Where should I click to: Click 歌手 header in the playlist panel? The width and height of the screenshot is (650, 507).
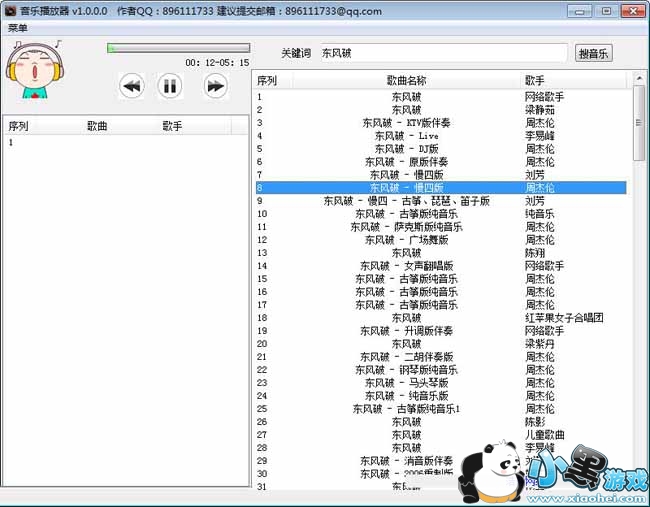[x=172, y=126]
